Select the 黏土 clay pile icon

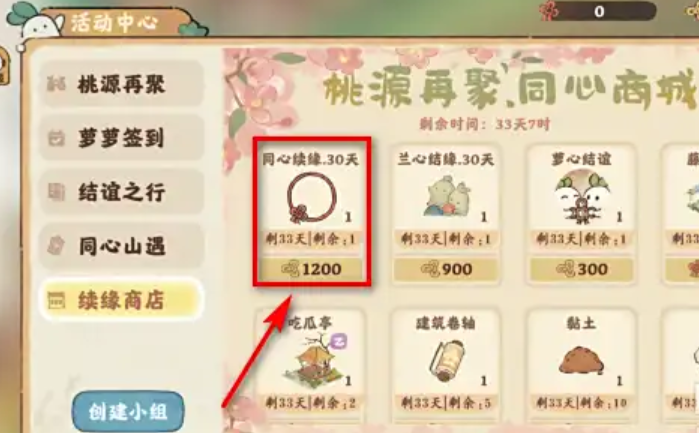pyautogui.click(x=581, y=360)
